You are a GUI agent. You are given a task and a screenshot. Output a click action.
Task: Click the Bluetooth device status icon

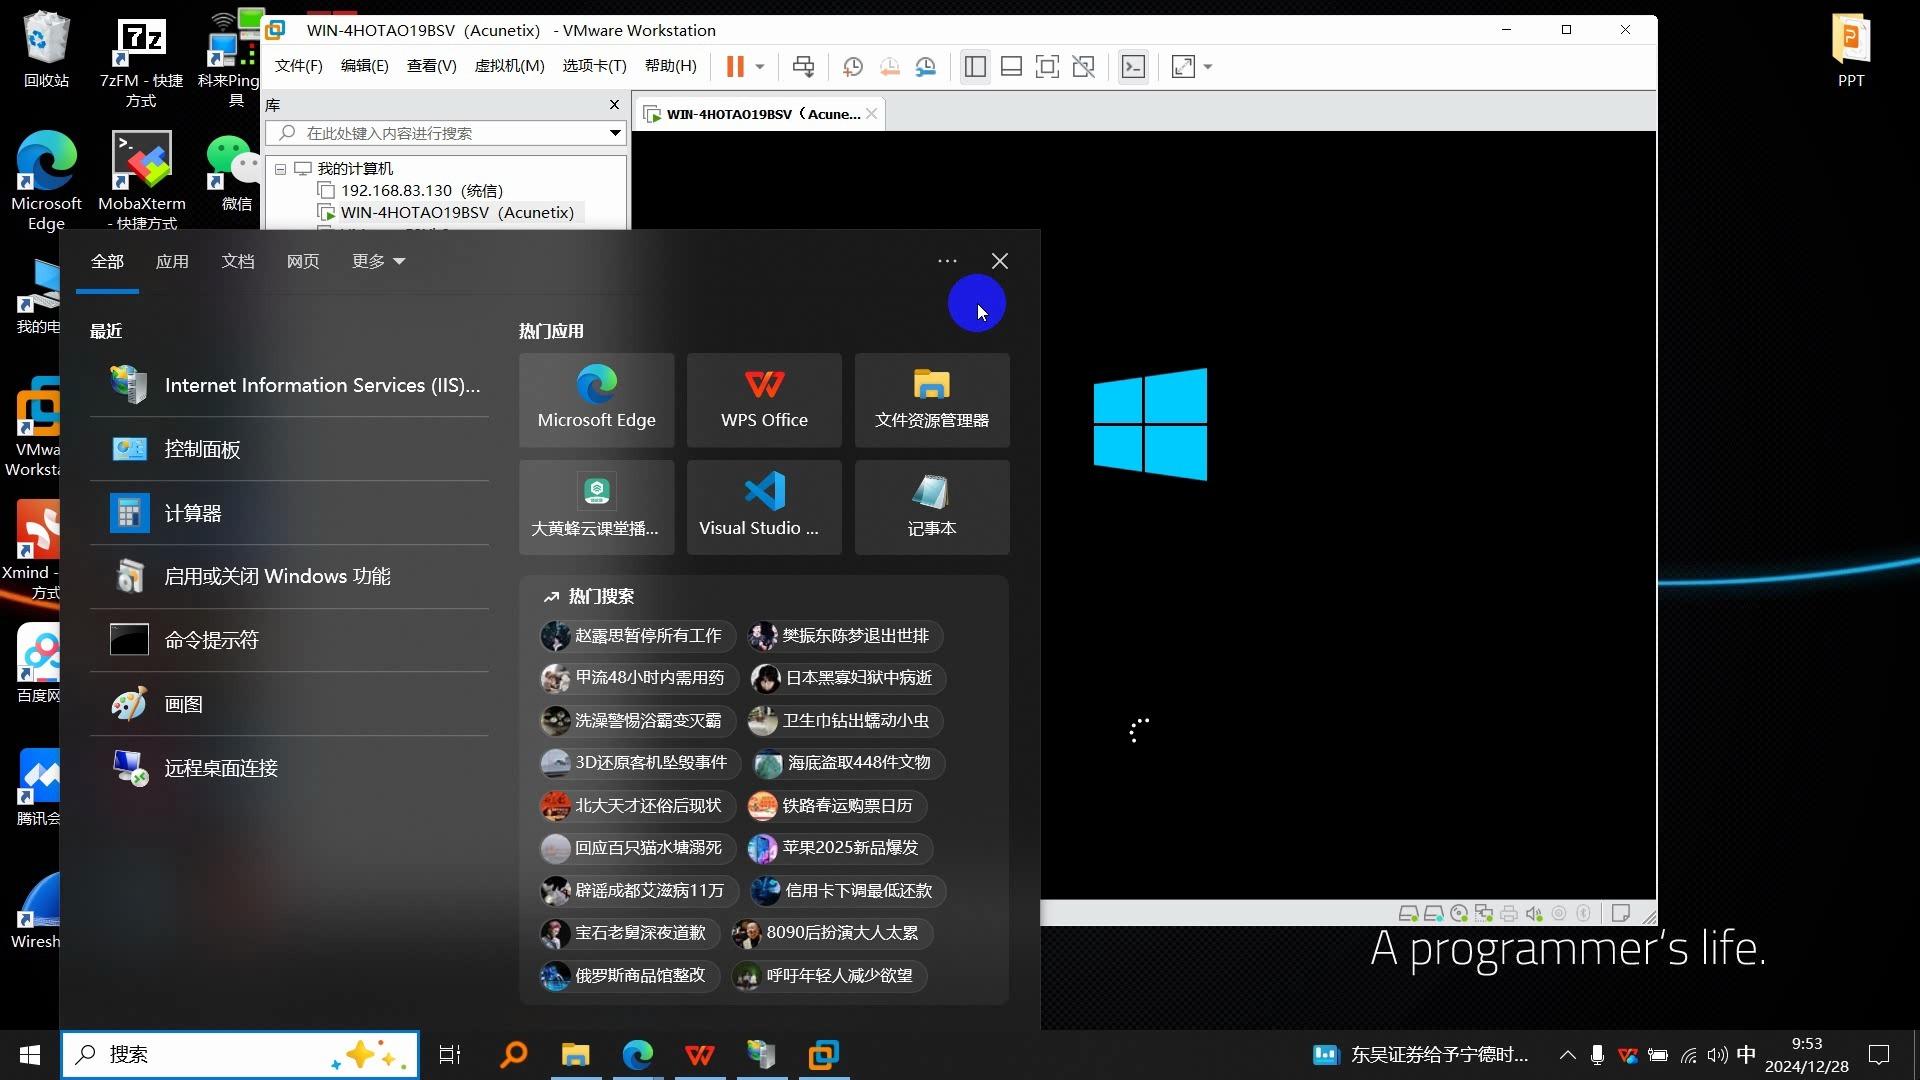(1584, 913)
